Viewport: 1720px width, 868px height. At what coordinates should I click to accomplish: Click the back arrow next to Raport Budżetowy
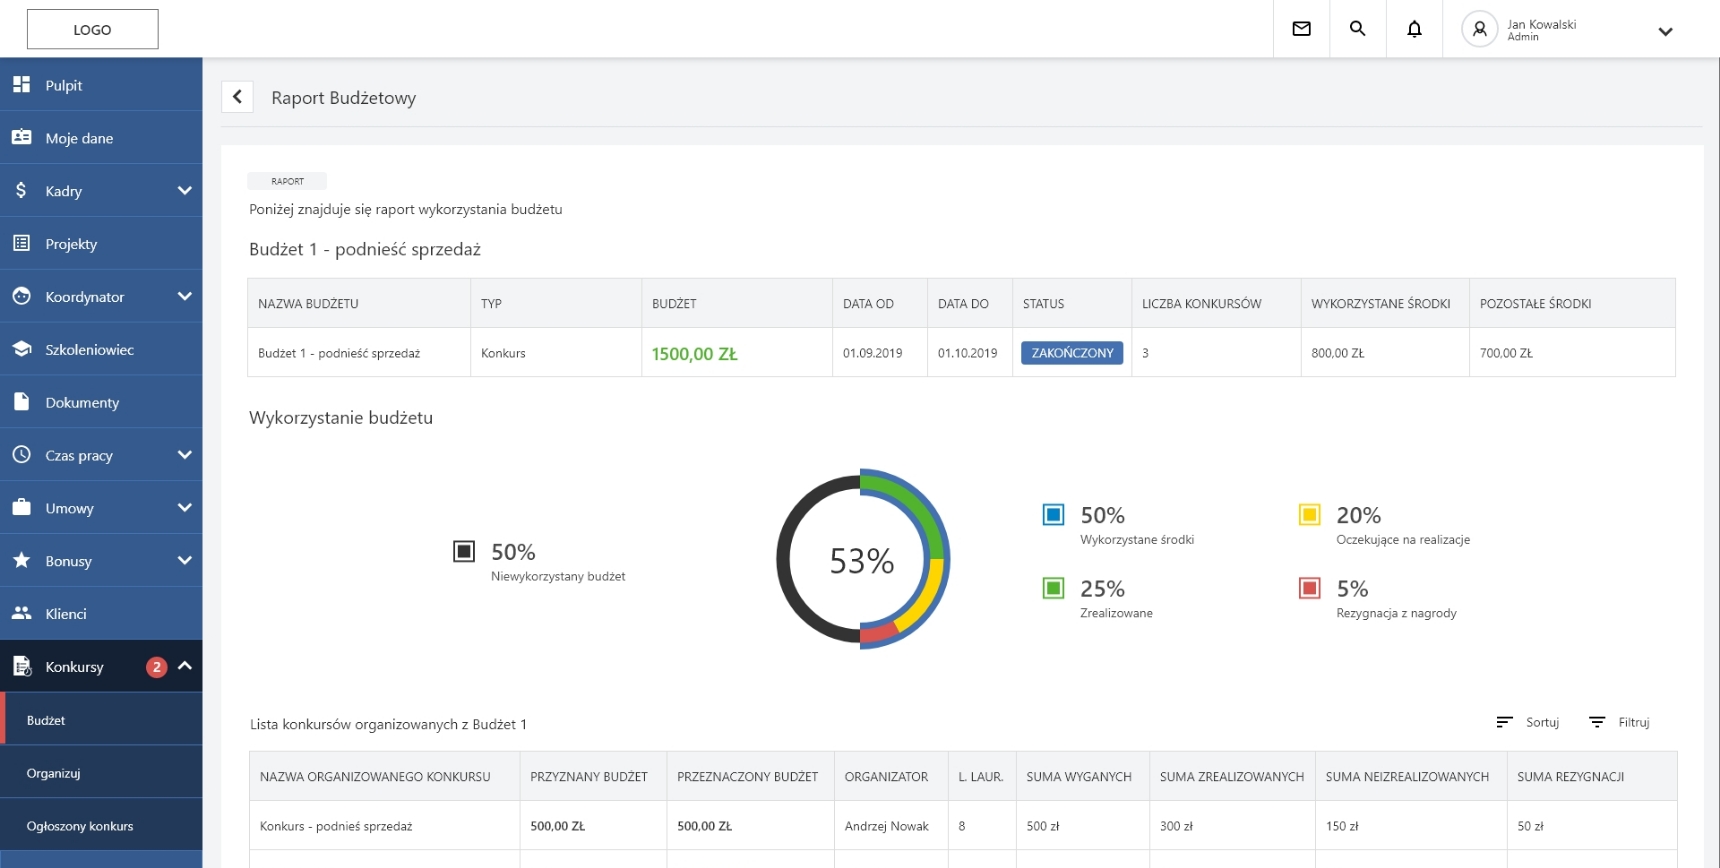click(x=237, y=97)
